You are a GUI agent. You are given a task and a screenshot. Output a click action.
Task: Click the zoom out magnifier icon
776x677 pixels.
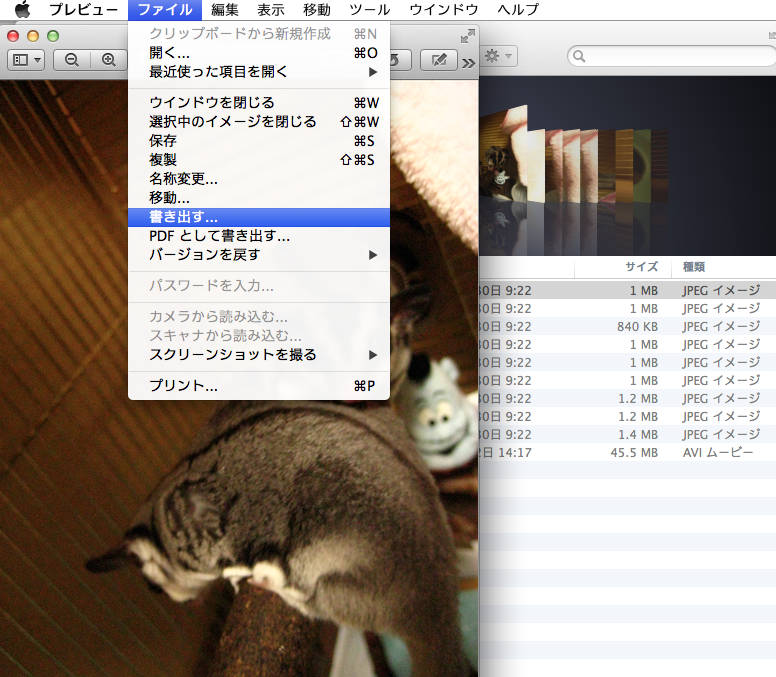click(x=72, y=60)
